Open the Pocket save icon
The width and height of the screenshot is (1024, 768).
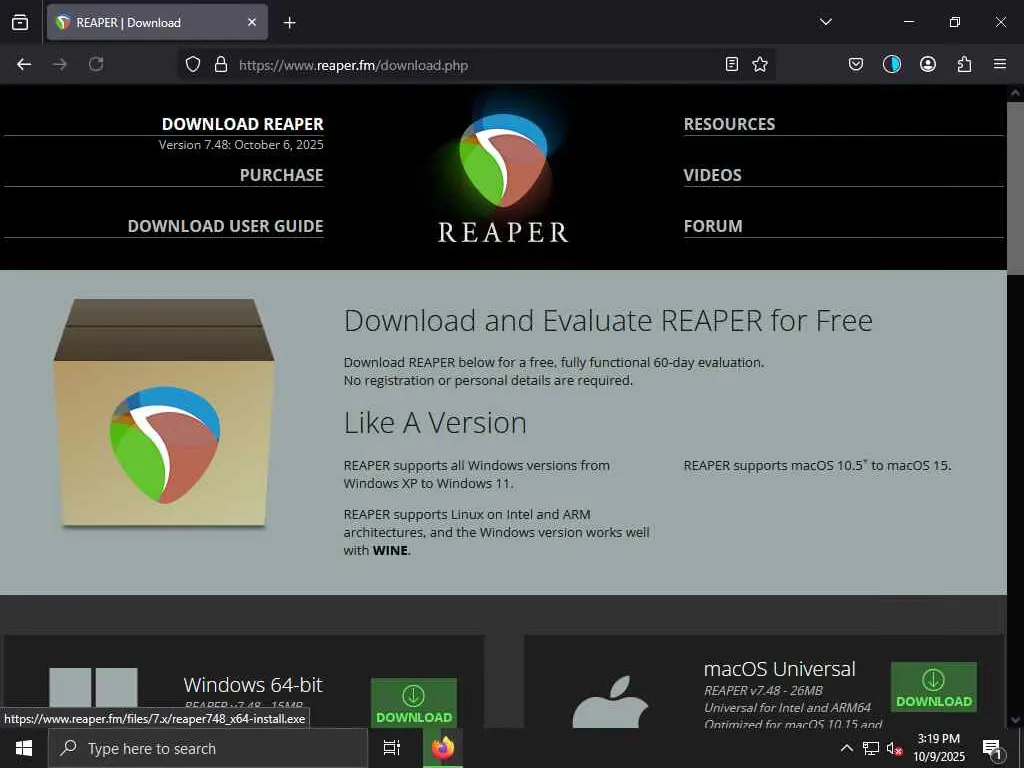856,64
